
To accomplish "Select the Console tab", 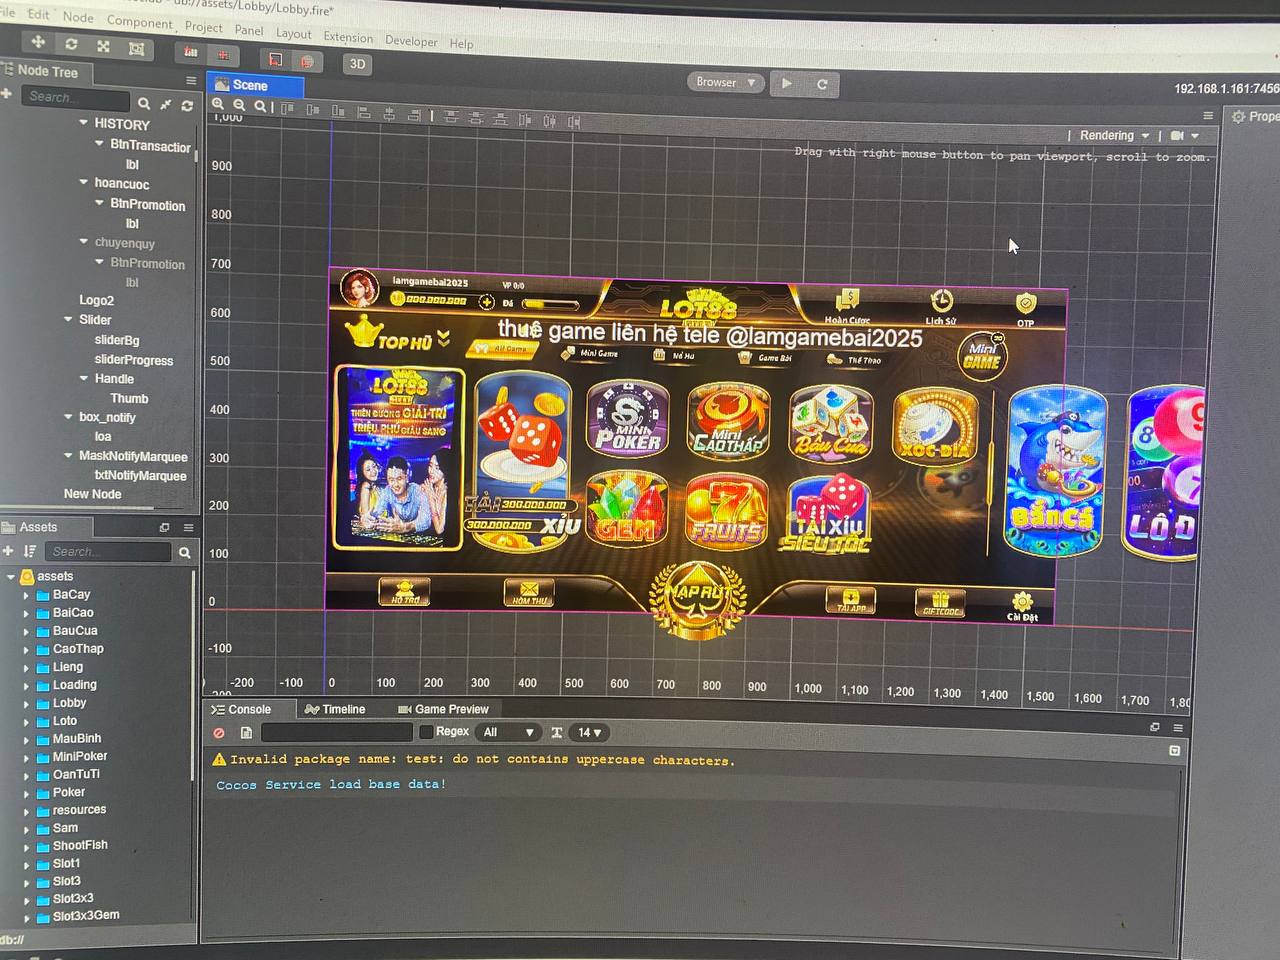I will pos(241,709).
